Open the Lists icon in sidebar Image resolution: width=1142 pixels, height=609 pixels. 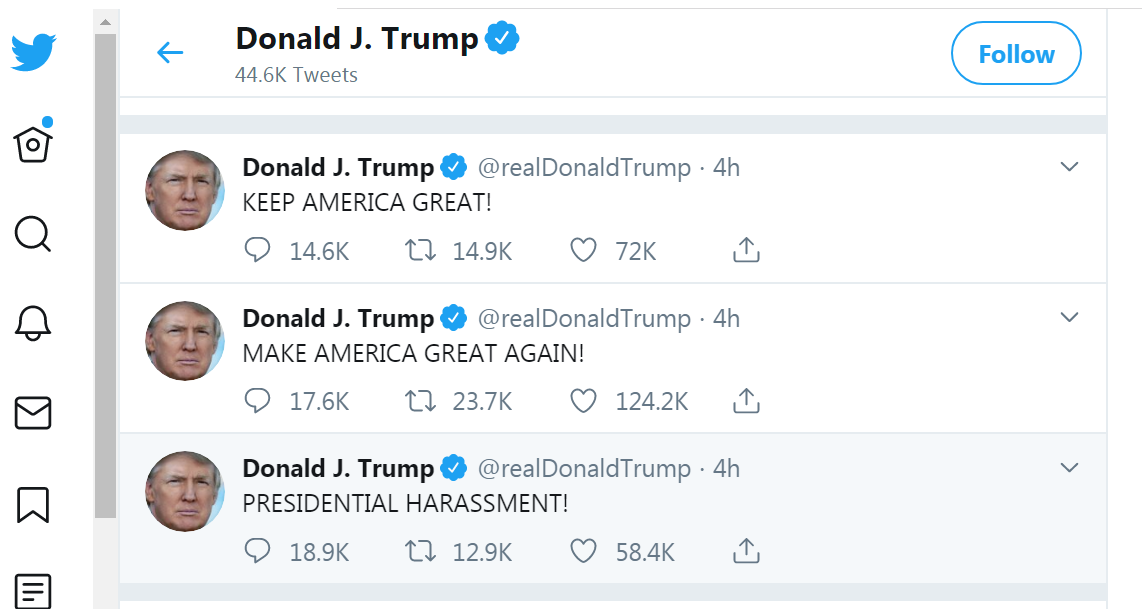tap(33, 589)
